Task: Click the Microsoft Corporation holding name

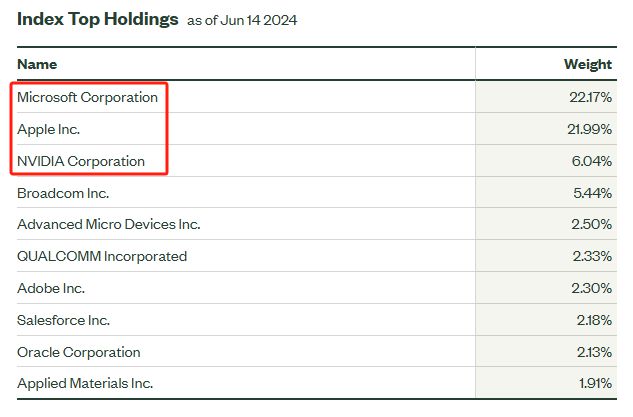Action: [87, 97]
